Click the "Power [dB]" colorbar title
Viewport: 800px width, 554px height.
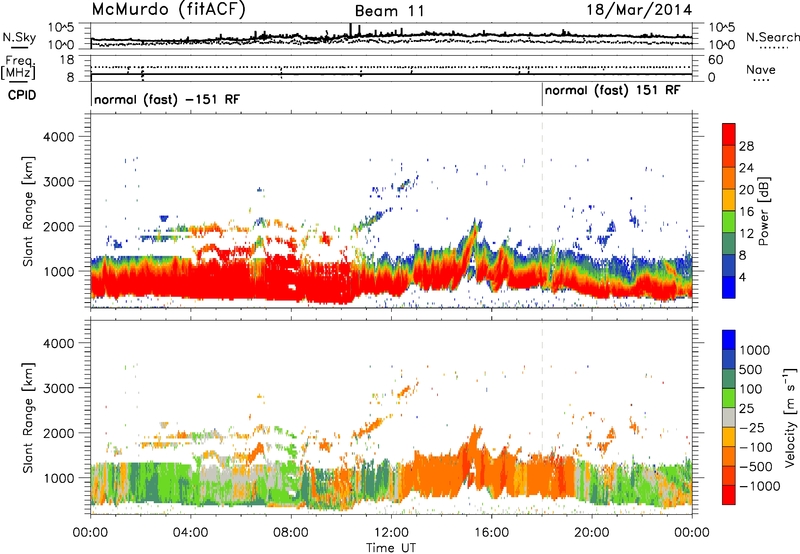[763, 211]
